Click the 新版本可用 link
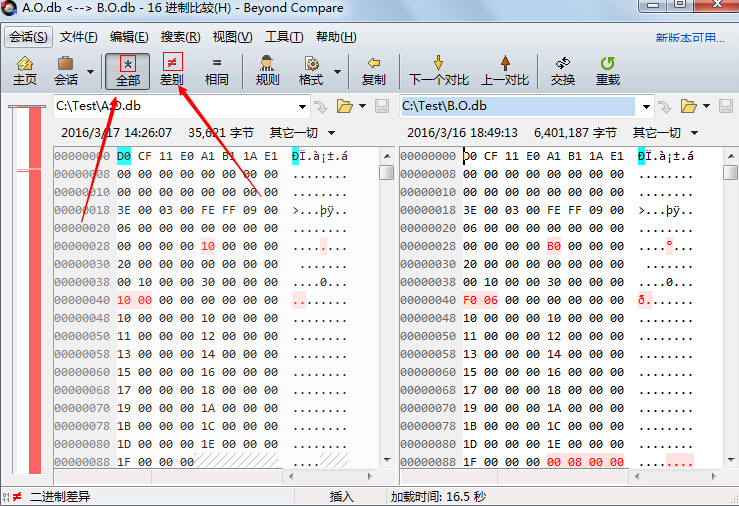The width and height of the screenshot is (739, 506). tap(690, 38)
